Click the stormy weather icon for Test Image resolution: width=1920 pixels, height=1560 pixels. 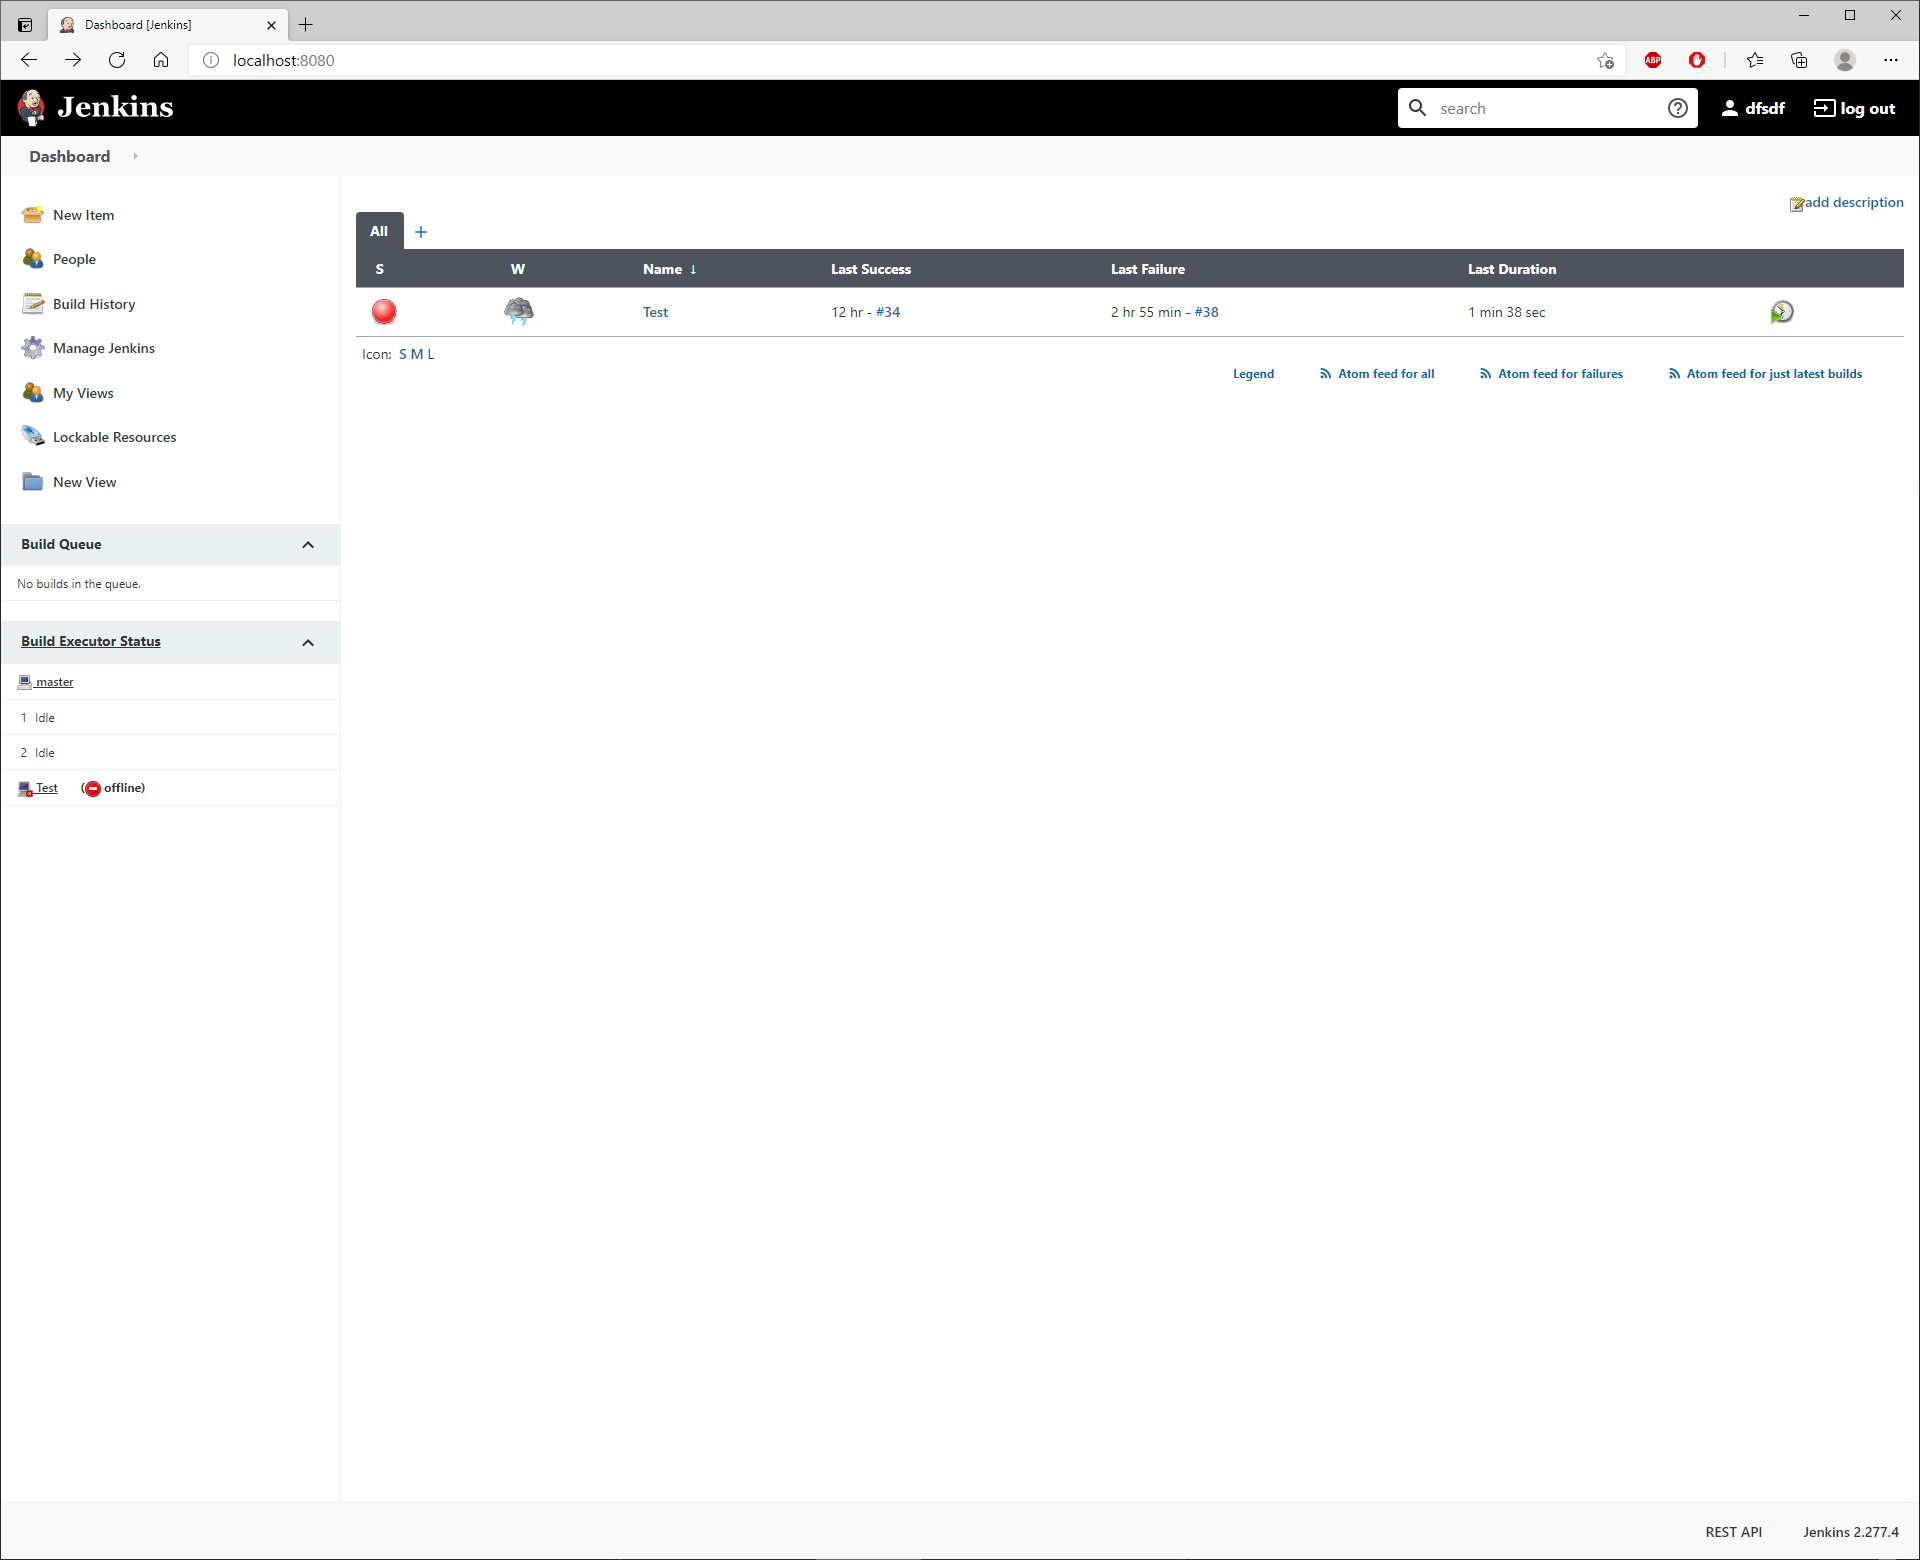point(518,311)
